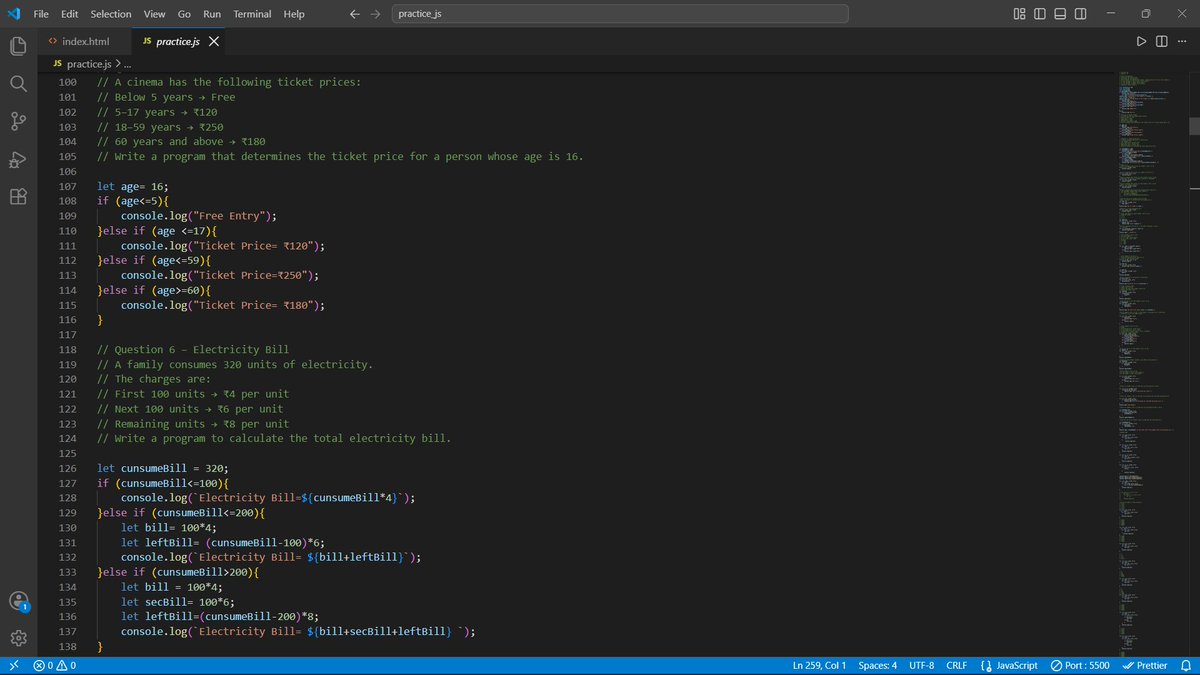
Task: Click the VS Code logo icon
Action: pyautogui.click(x=13, y=14)
